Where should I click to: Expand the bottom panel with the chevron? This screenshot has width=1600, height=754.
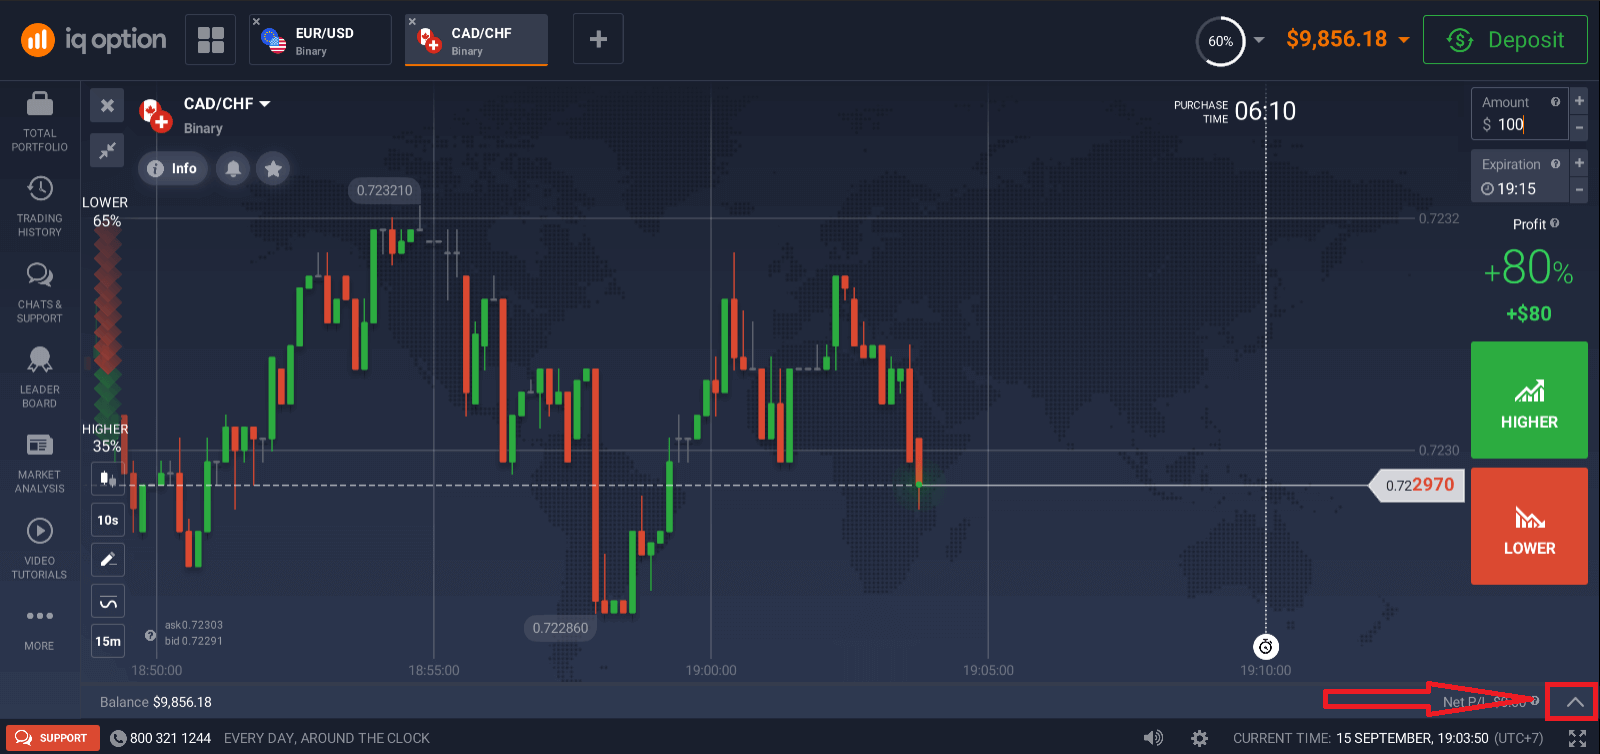[x=1574, y=702]
